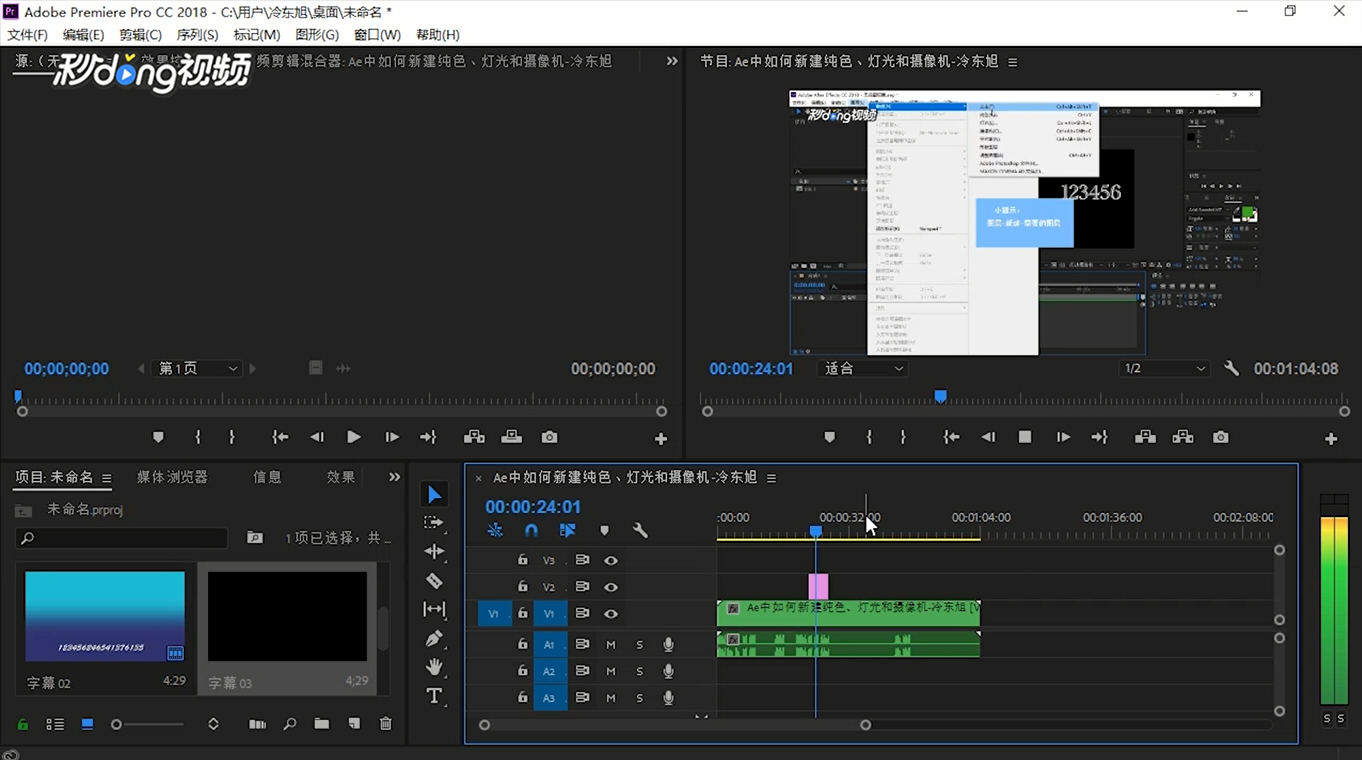Click Extract button in Program monitor

tap(1183, 437)
